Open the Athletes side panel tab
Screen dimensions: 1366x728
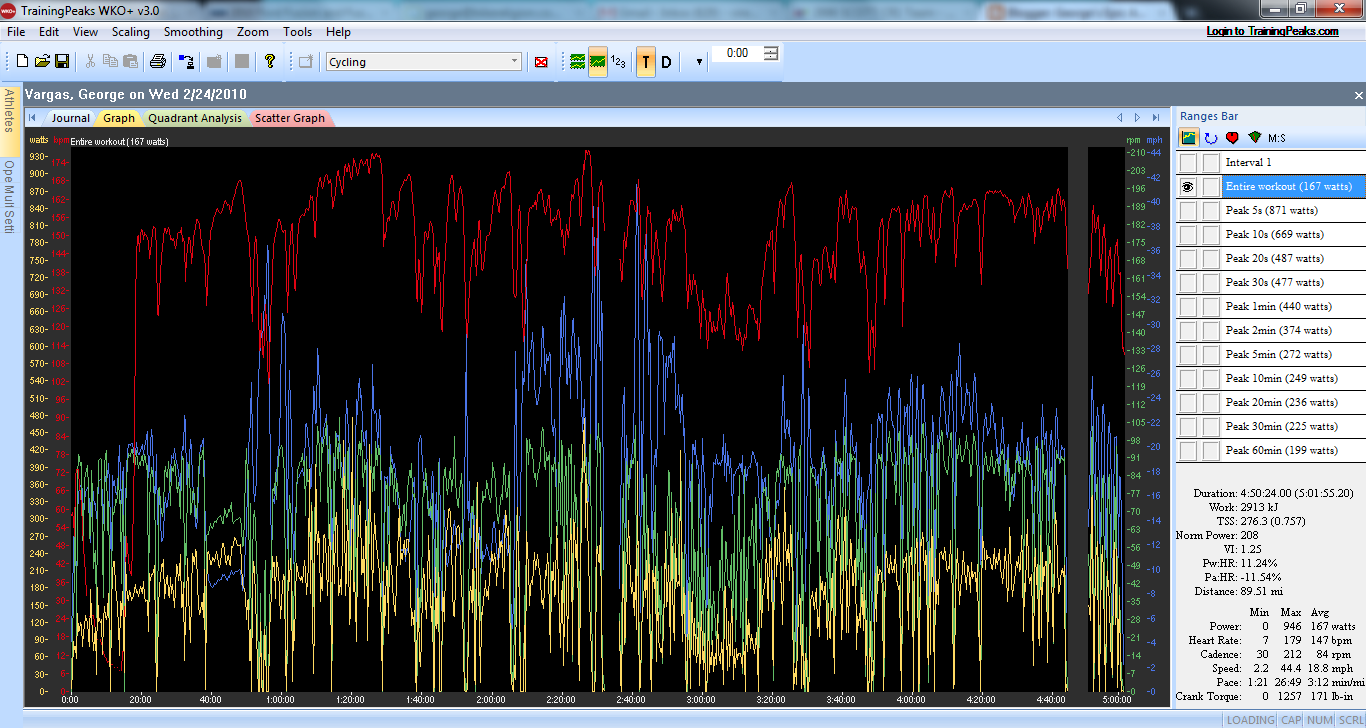pos(9,111)
